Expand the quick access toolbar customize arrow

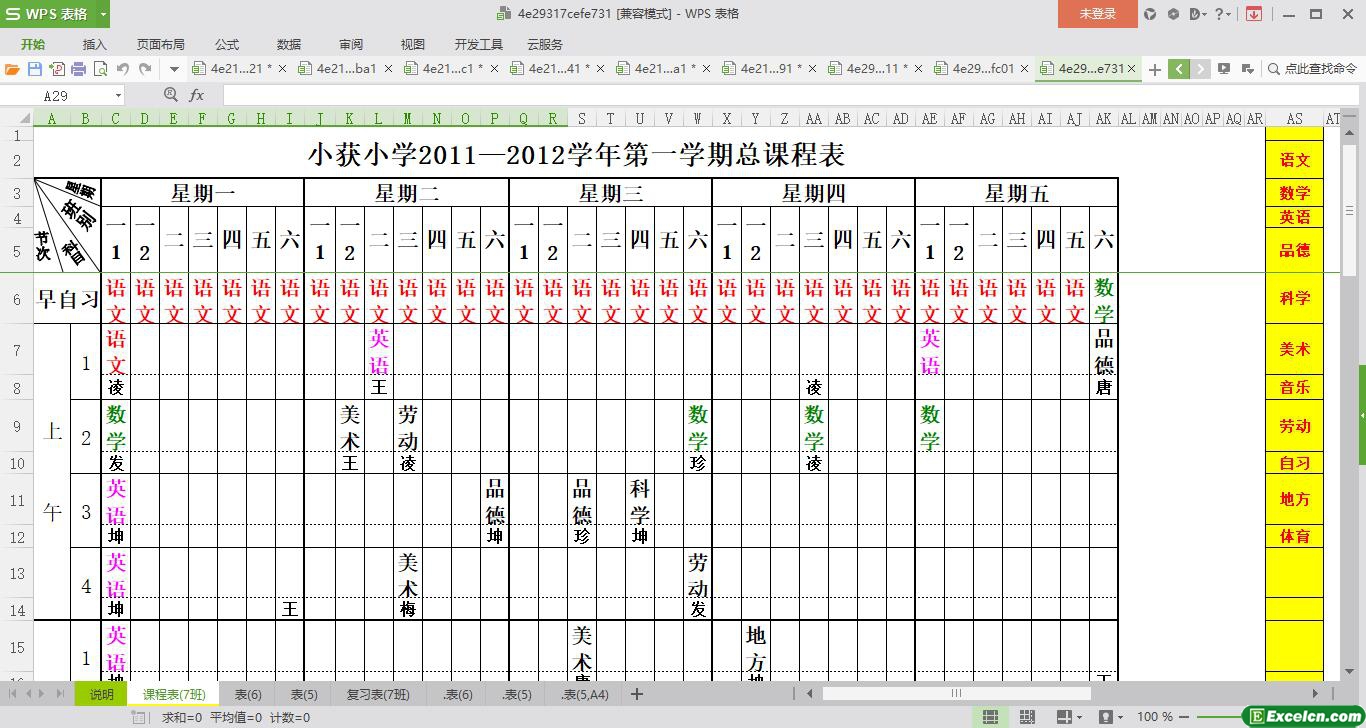pos(174,69)
